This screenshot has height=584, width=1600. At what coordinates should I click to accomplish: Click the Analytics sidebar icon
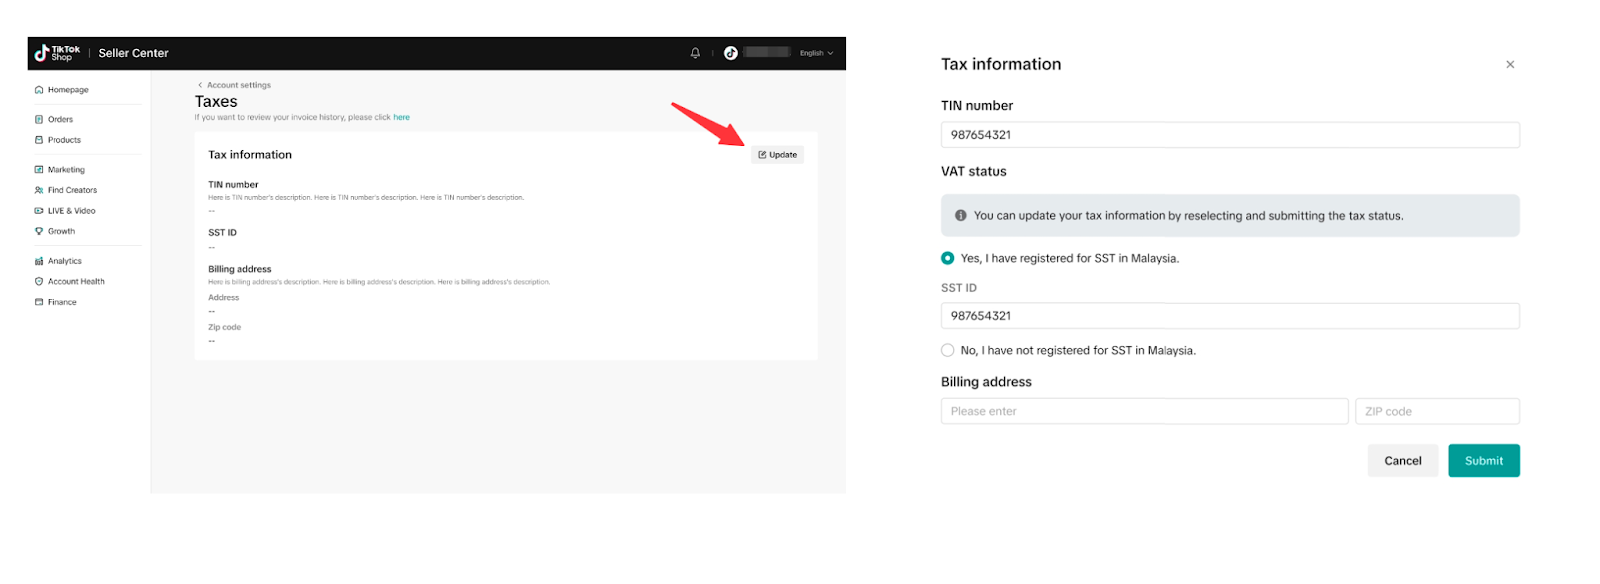coord(39,261)
